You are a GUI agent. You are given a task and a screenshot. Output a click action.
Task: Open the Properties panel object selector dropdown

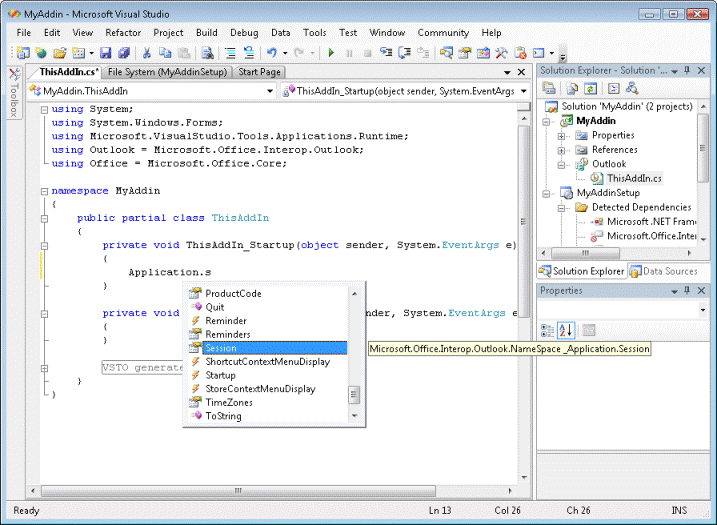coord(703,310)
